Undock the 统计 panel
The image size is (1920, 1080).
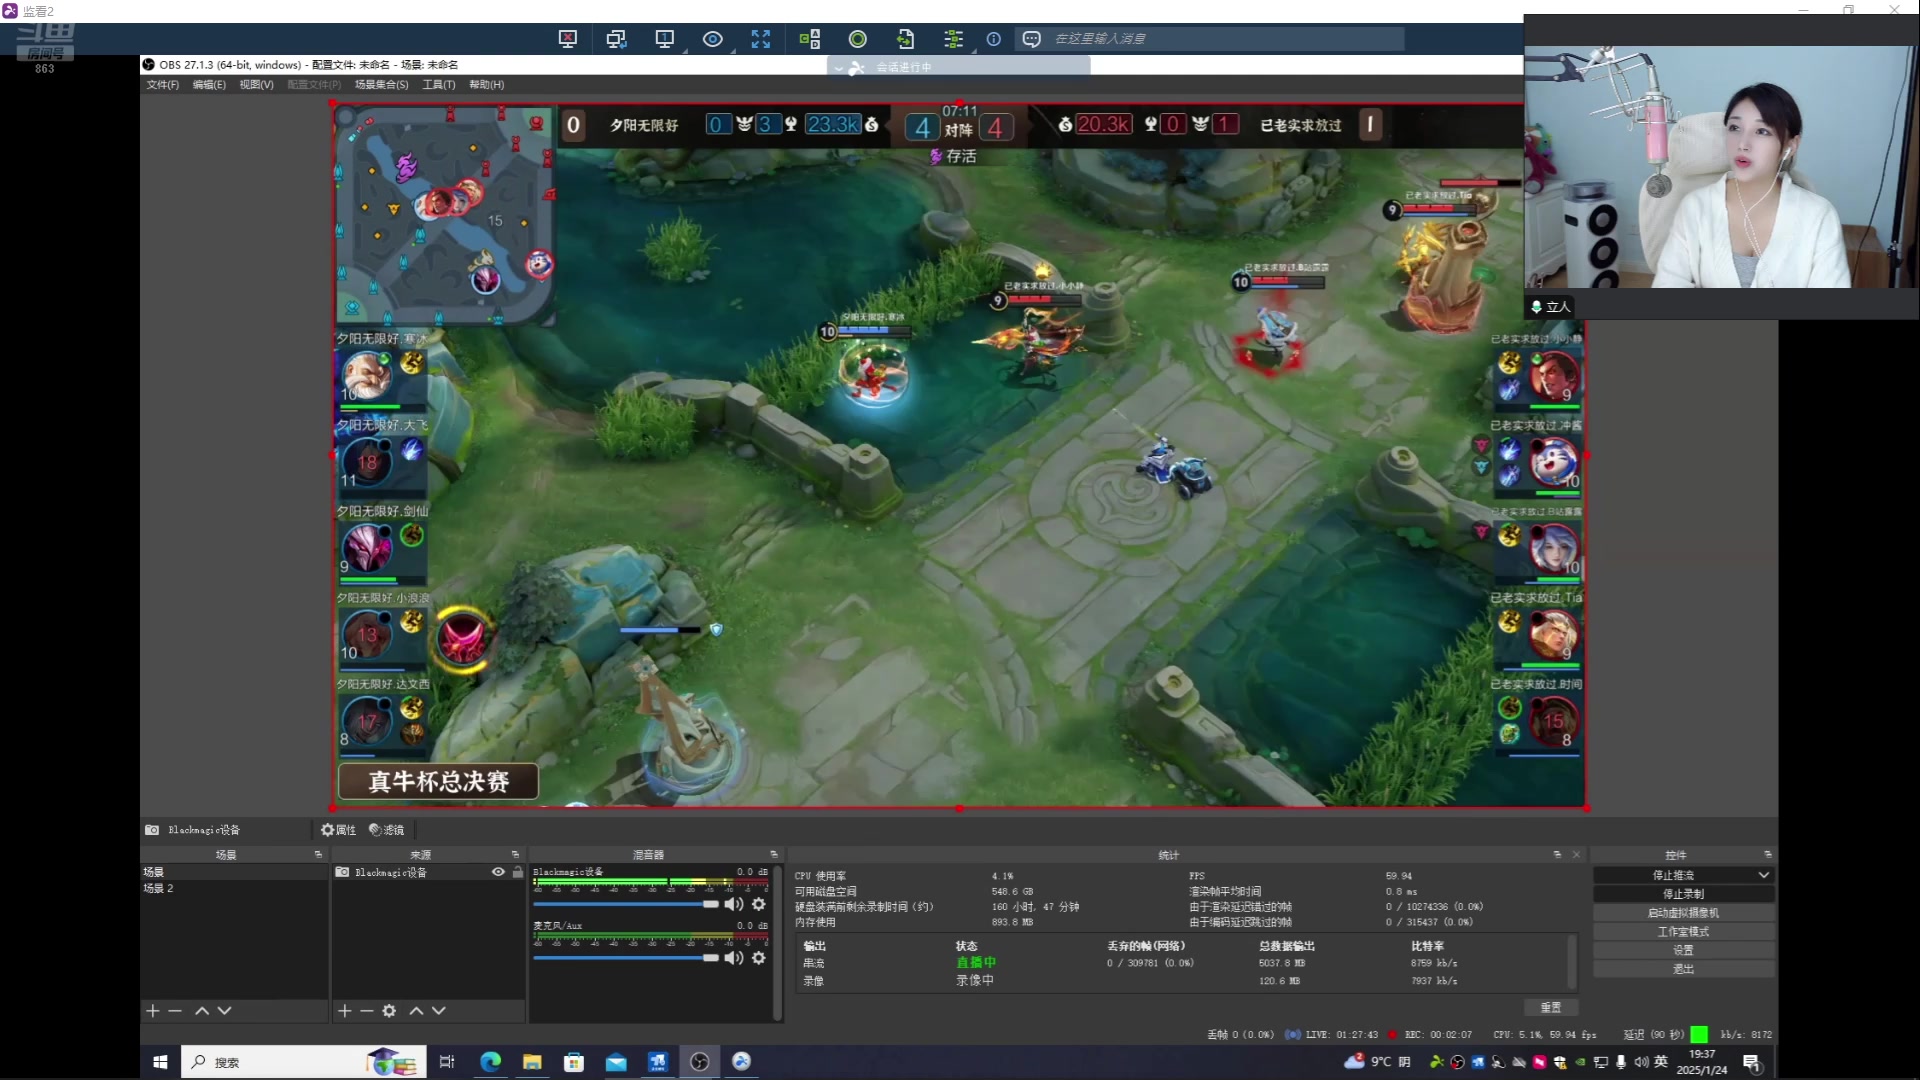pos(1557,855)
